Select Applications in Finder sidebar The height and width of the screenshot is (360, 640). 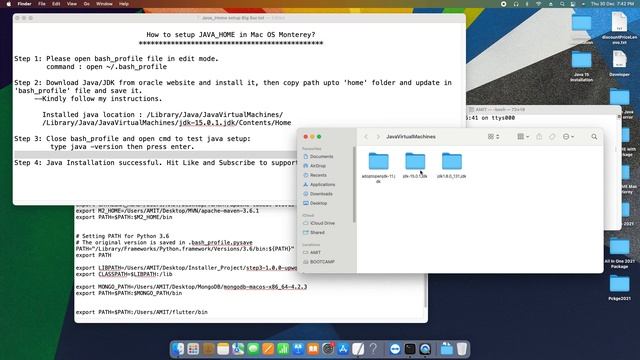319,184
